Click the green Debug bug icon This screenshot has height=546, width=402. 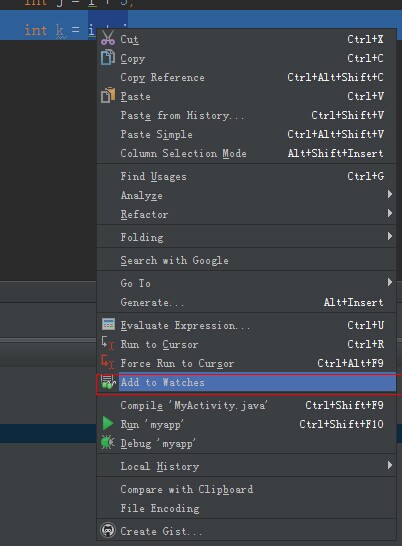[x=108, y=442]
